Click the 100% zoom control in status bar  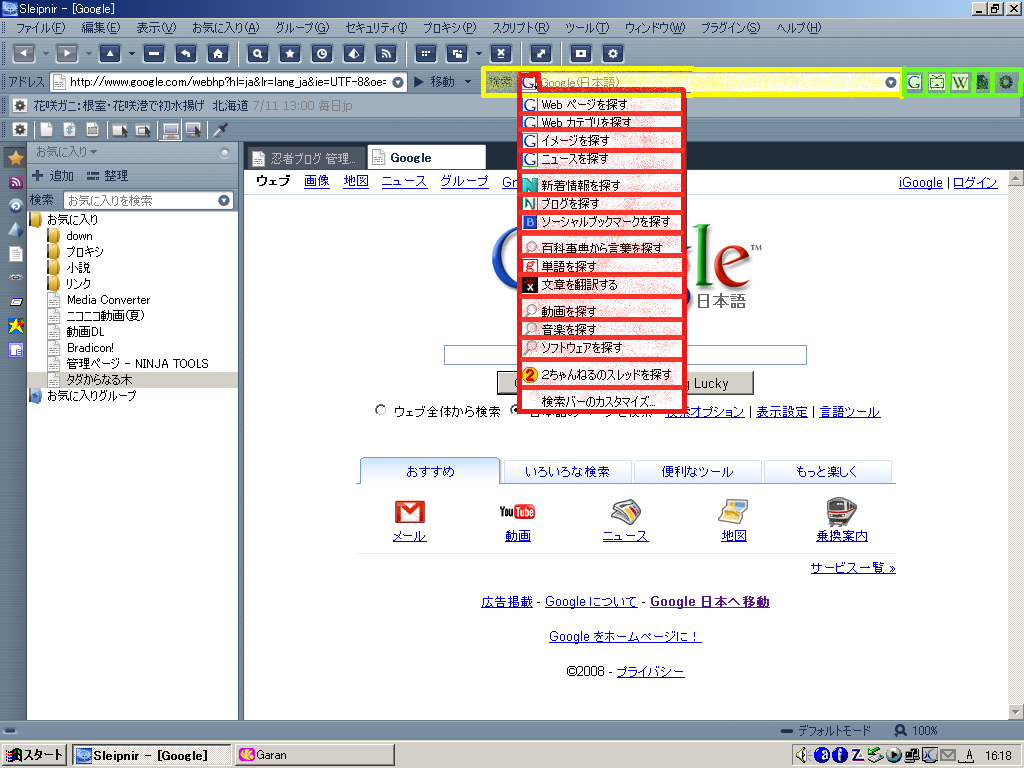(x=916, y=731)
